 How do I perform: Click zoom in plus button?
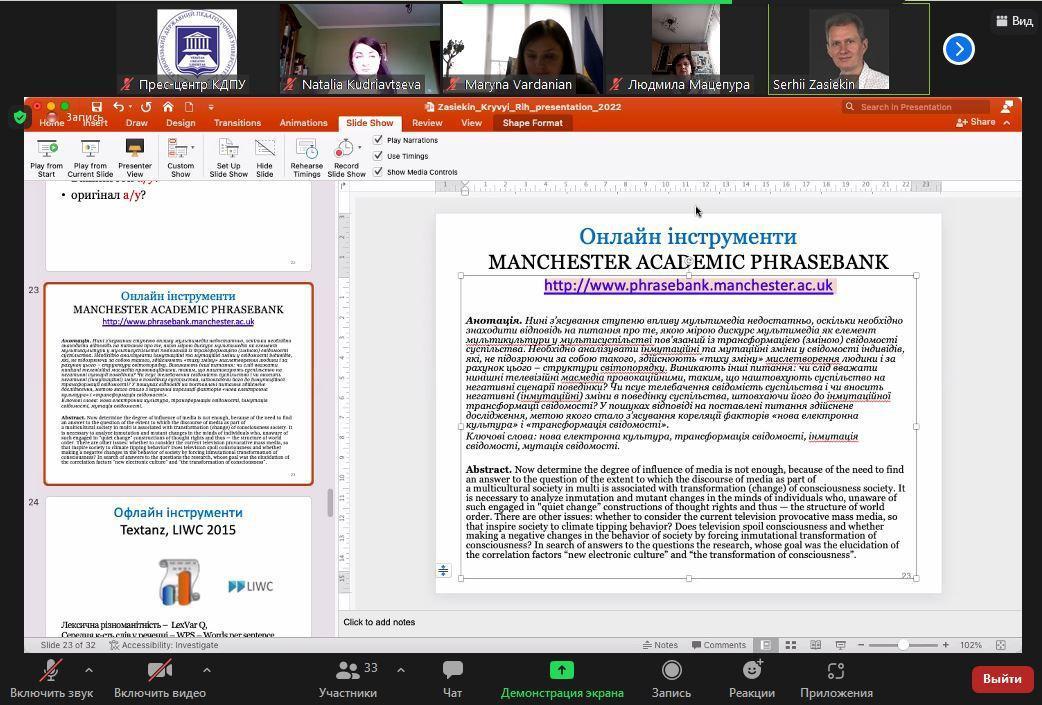click(x=946, y=645)
